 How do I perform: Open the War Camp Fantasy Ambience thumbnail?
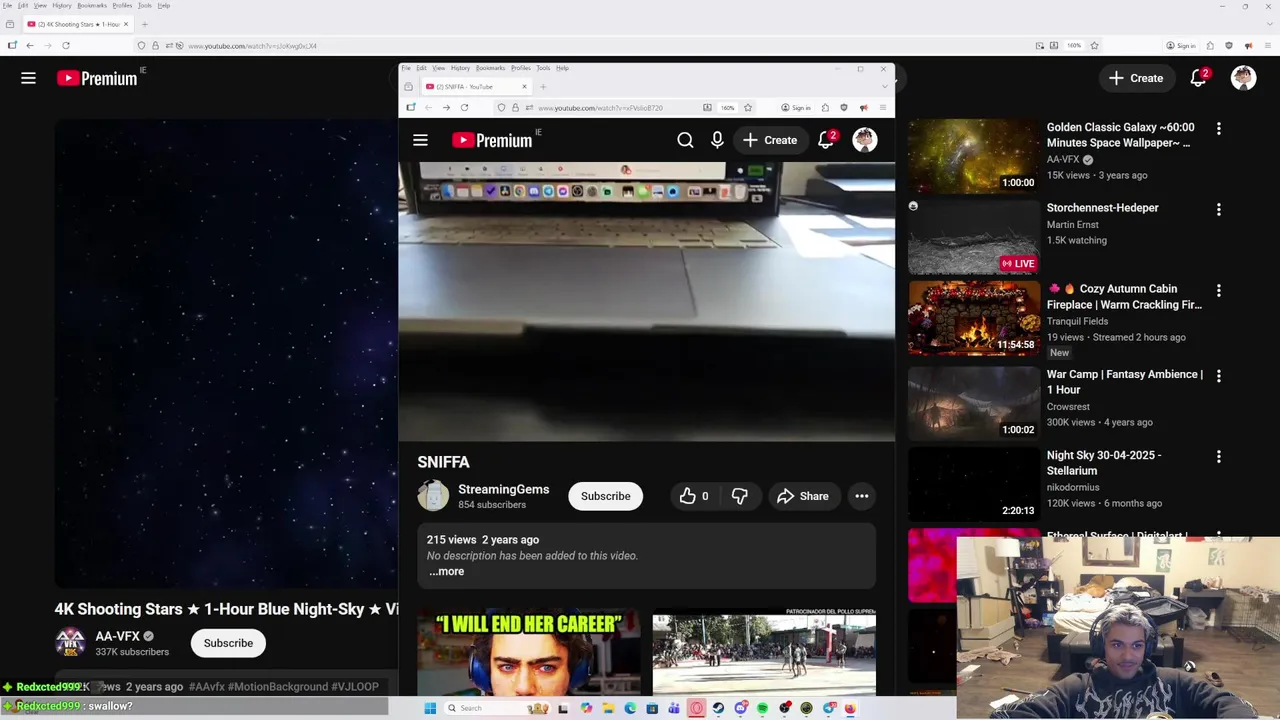point(974,403)
